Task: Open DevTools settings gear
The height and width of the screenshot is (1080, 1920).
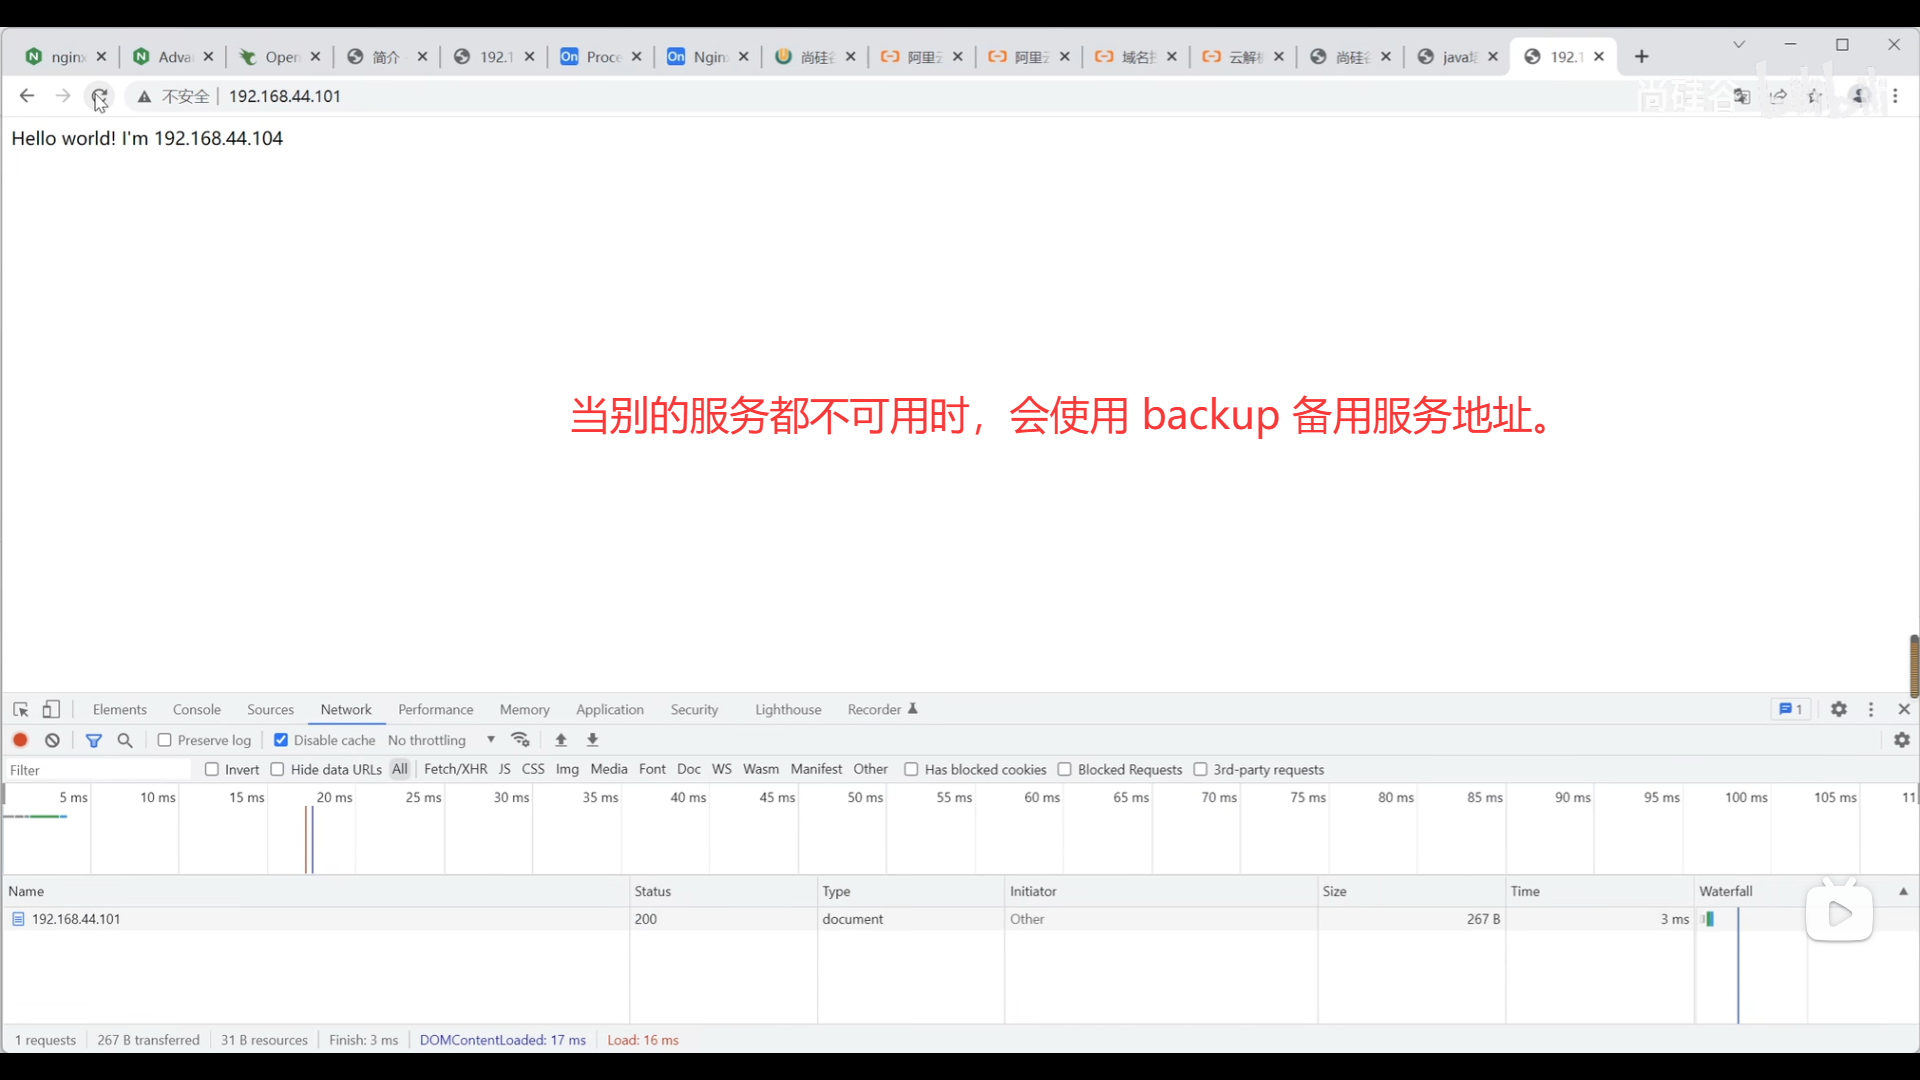Action: click(1838, 709)
